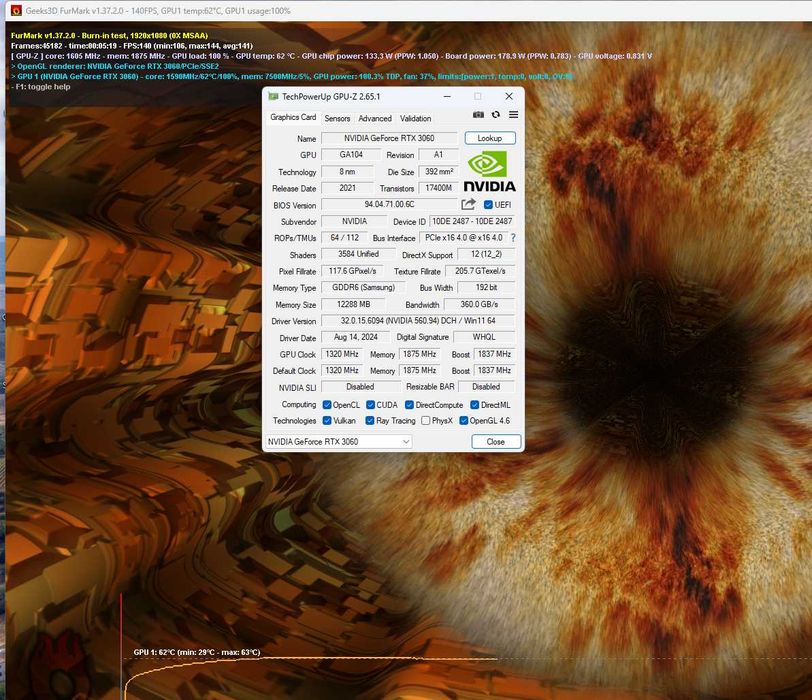Toggle the Vulkan checkbox
Screen dimensions: 812x700
click(x=327, y=421)
